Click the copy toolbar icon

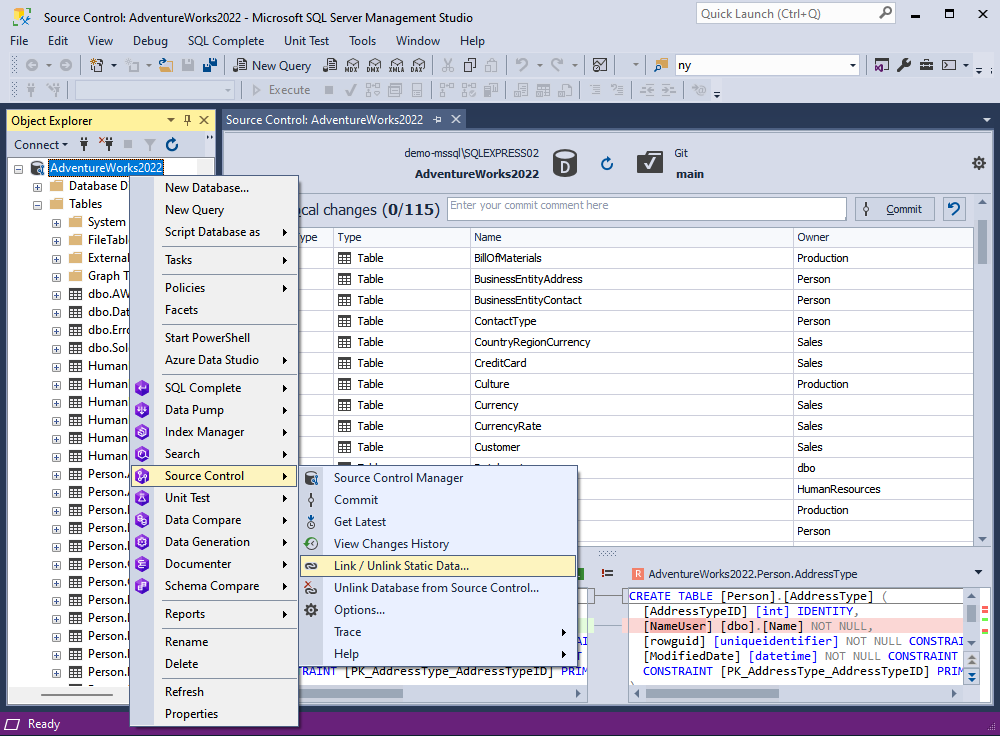coord(470,65)
